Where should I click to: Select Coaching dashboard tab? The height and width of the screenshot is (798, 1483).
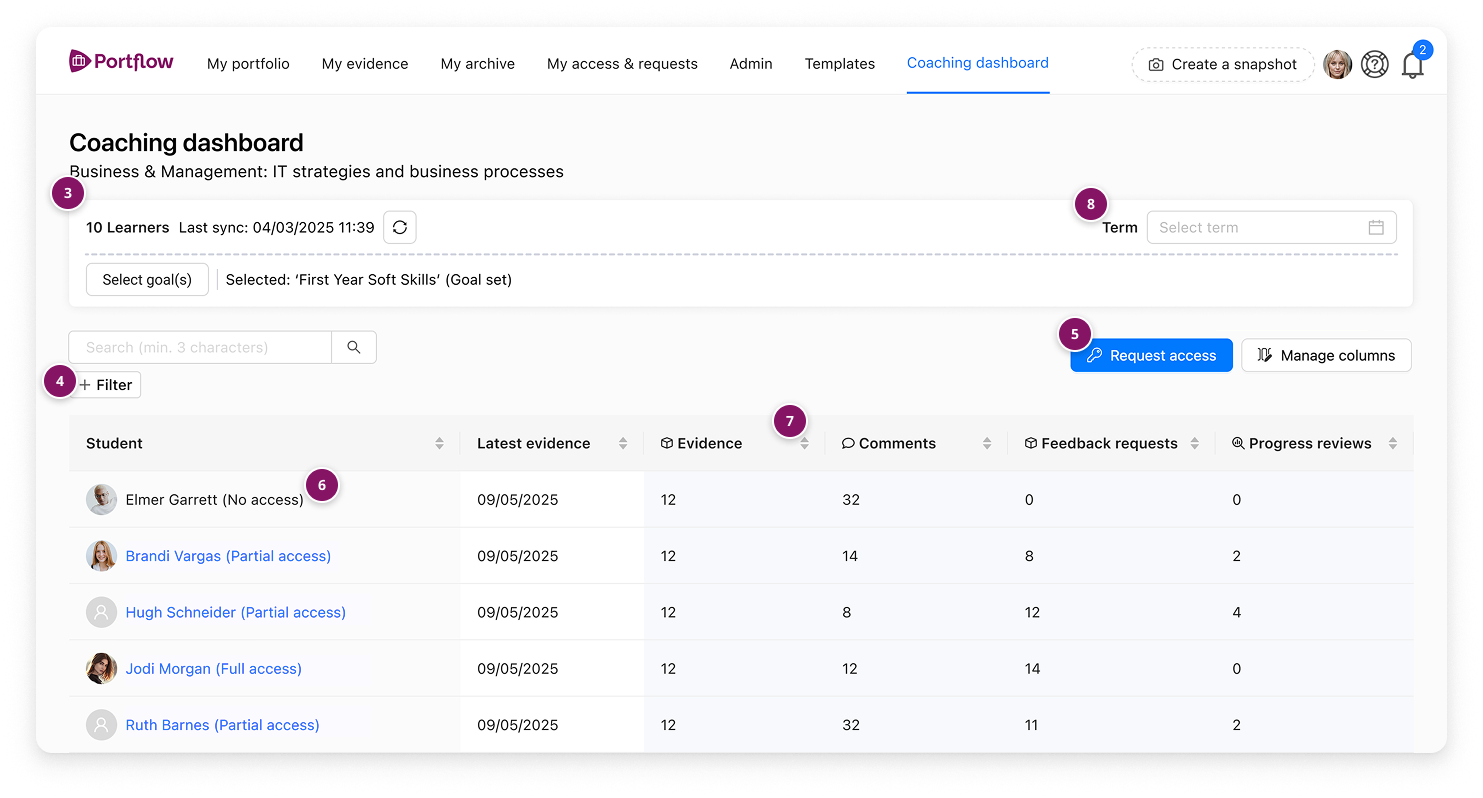coord(978,63)
